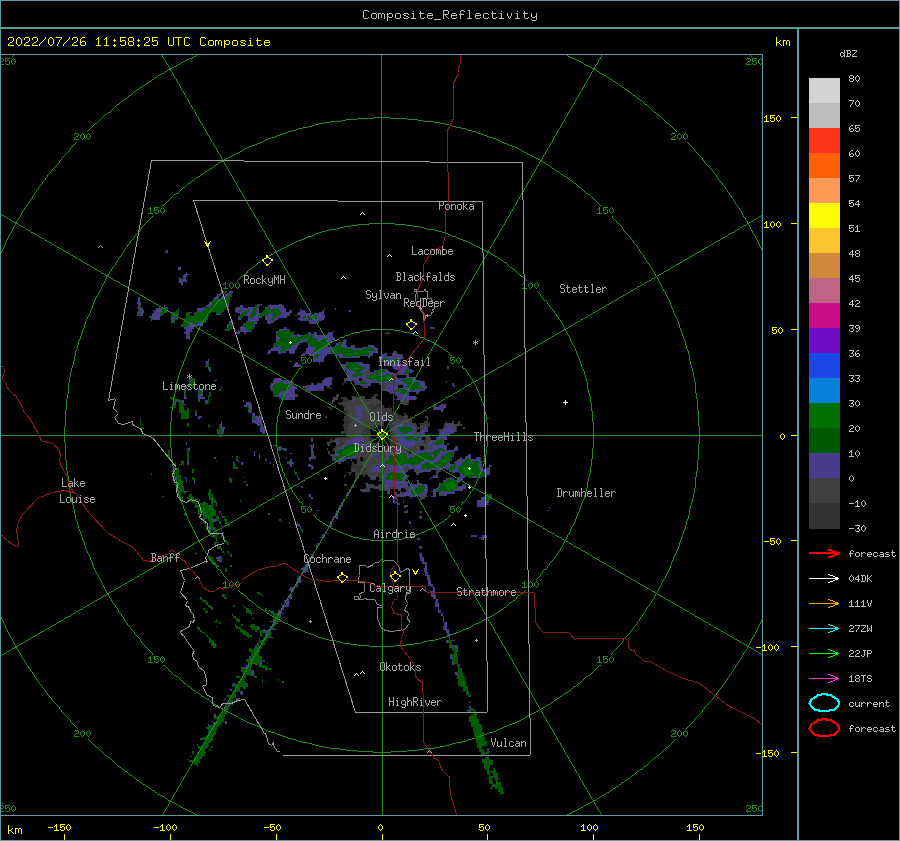Click the Didsbury city label
This screenshot has width=900, height=841.
coord(378,448)
